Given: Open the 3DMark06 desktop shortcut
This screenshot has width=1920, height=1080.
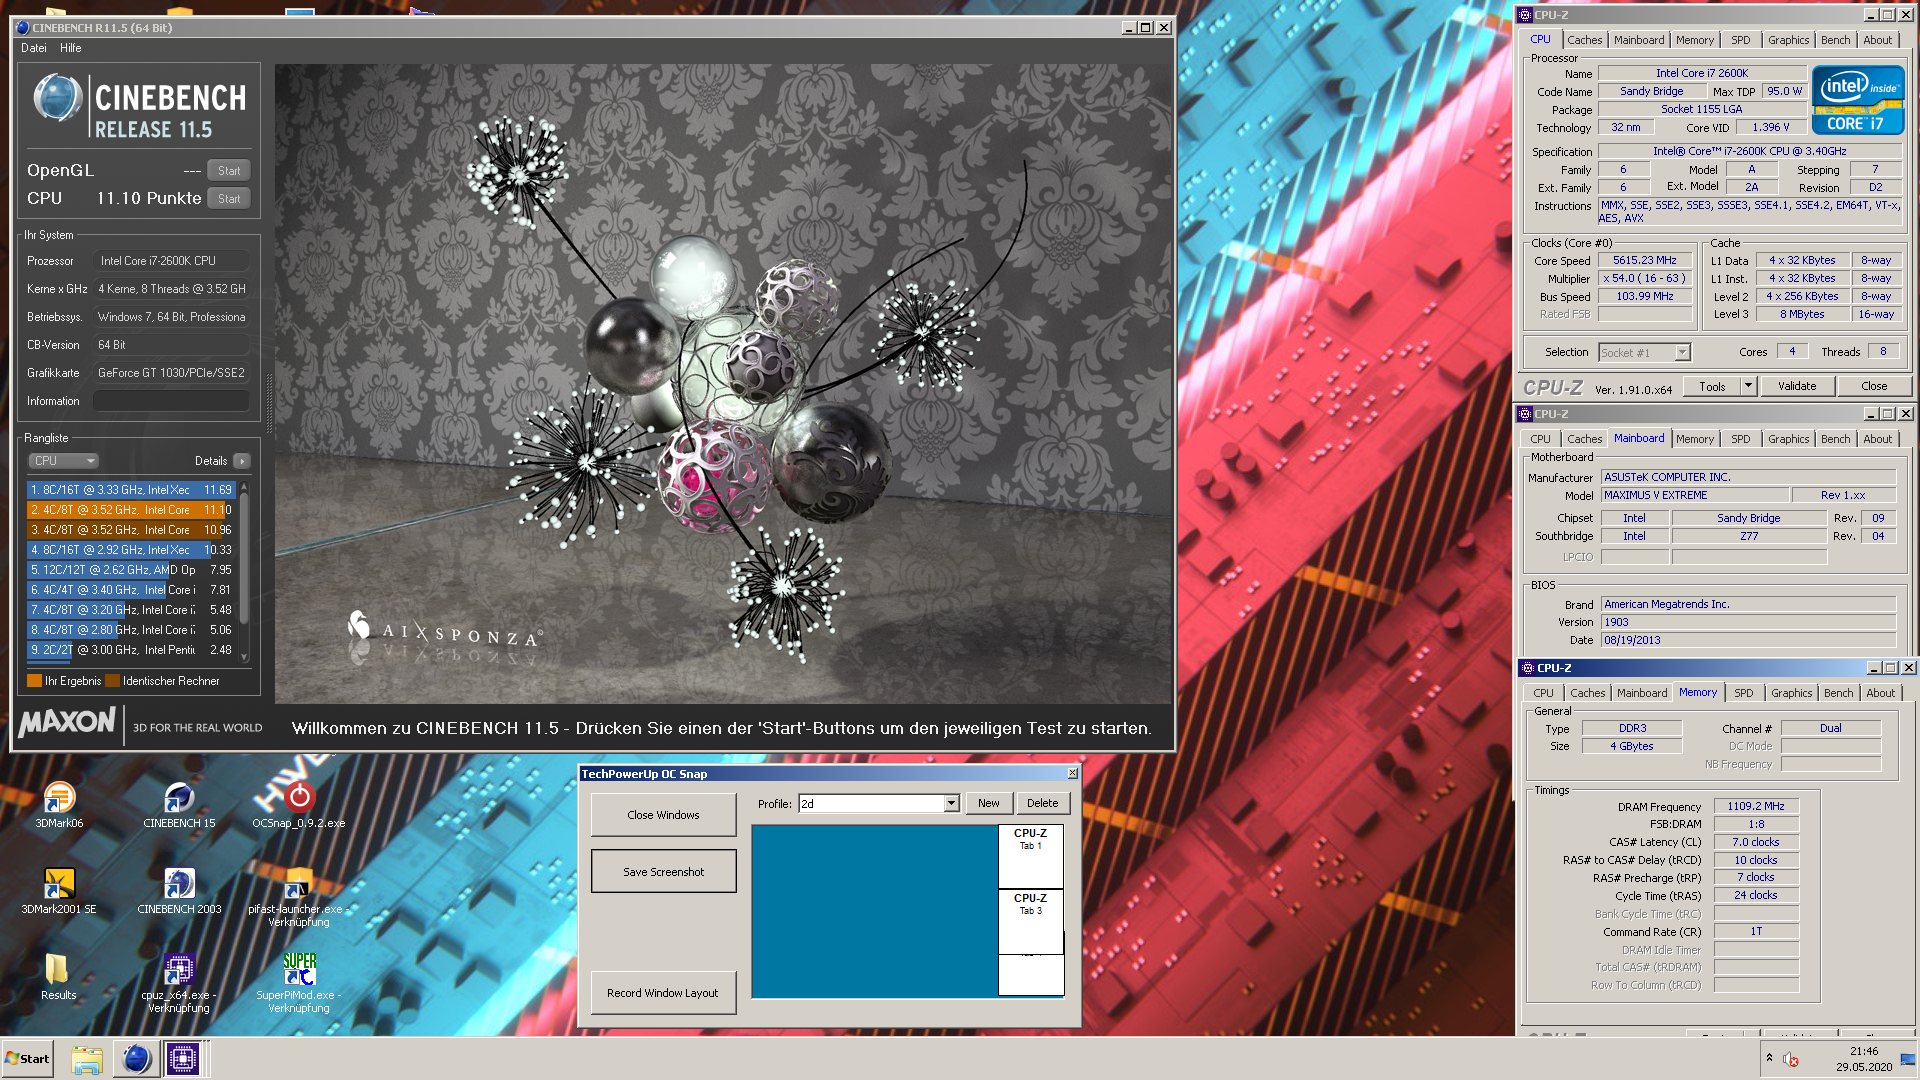Looking at the screenshot, I should point(59,804).
